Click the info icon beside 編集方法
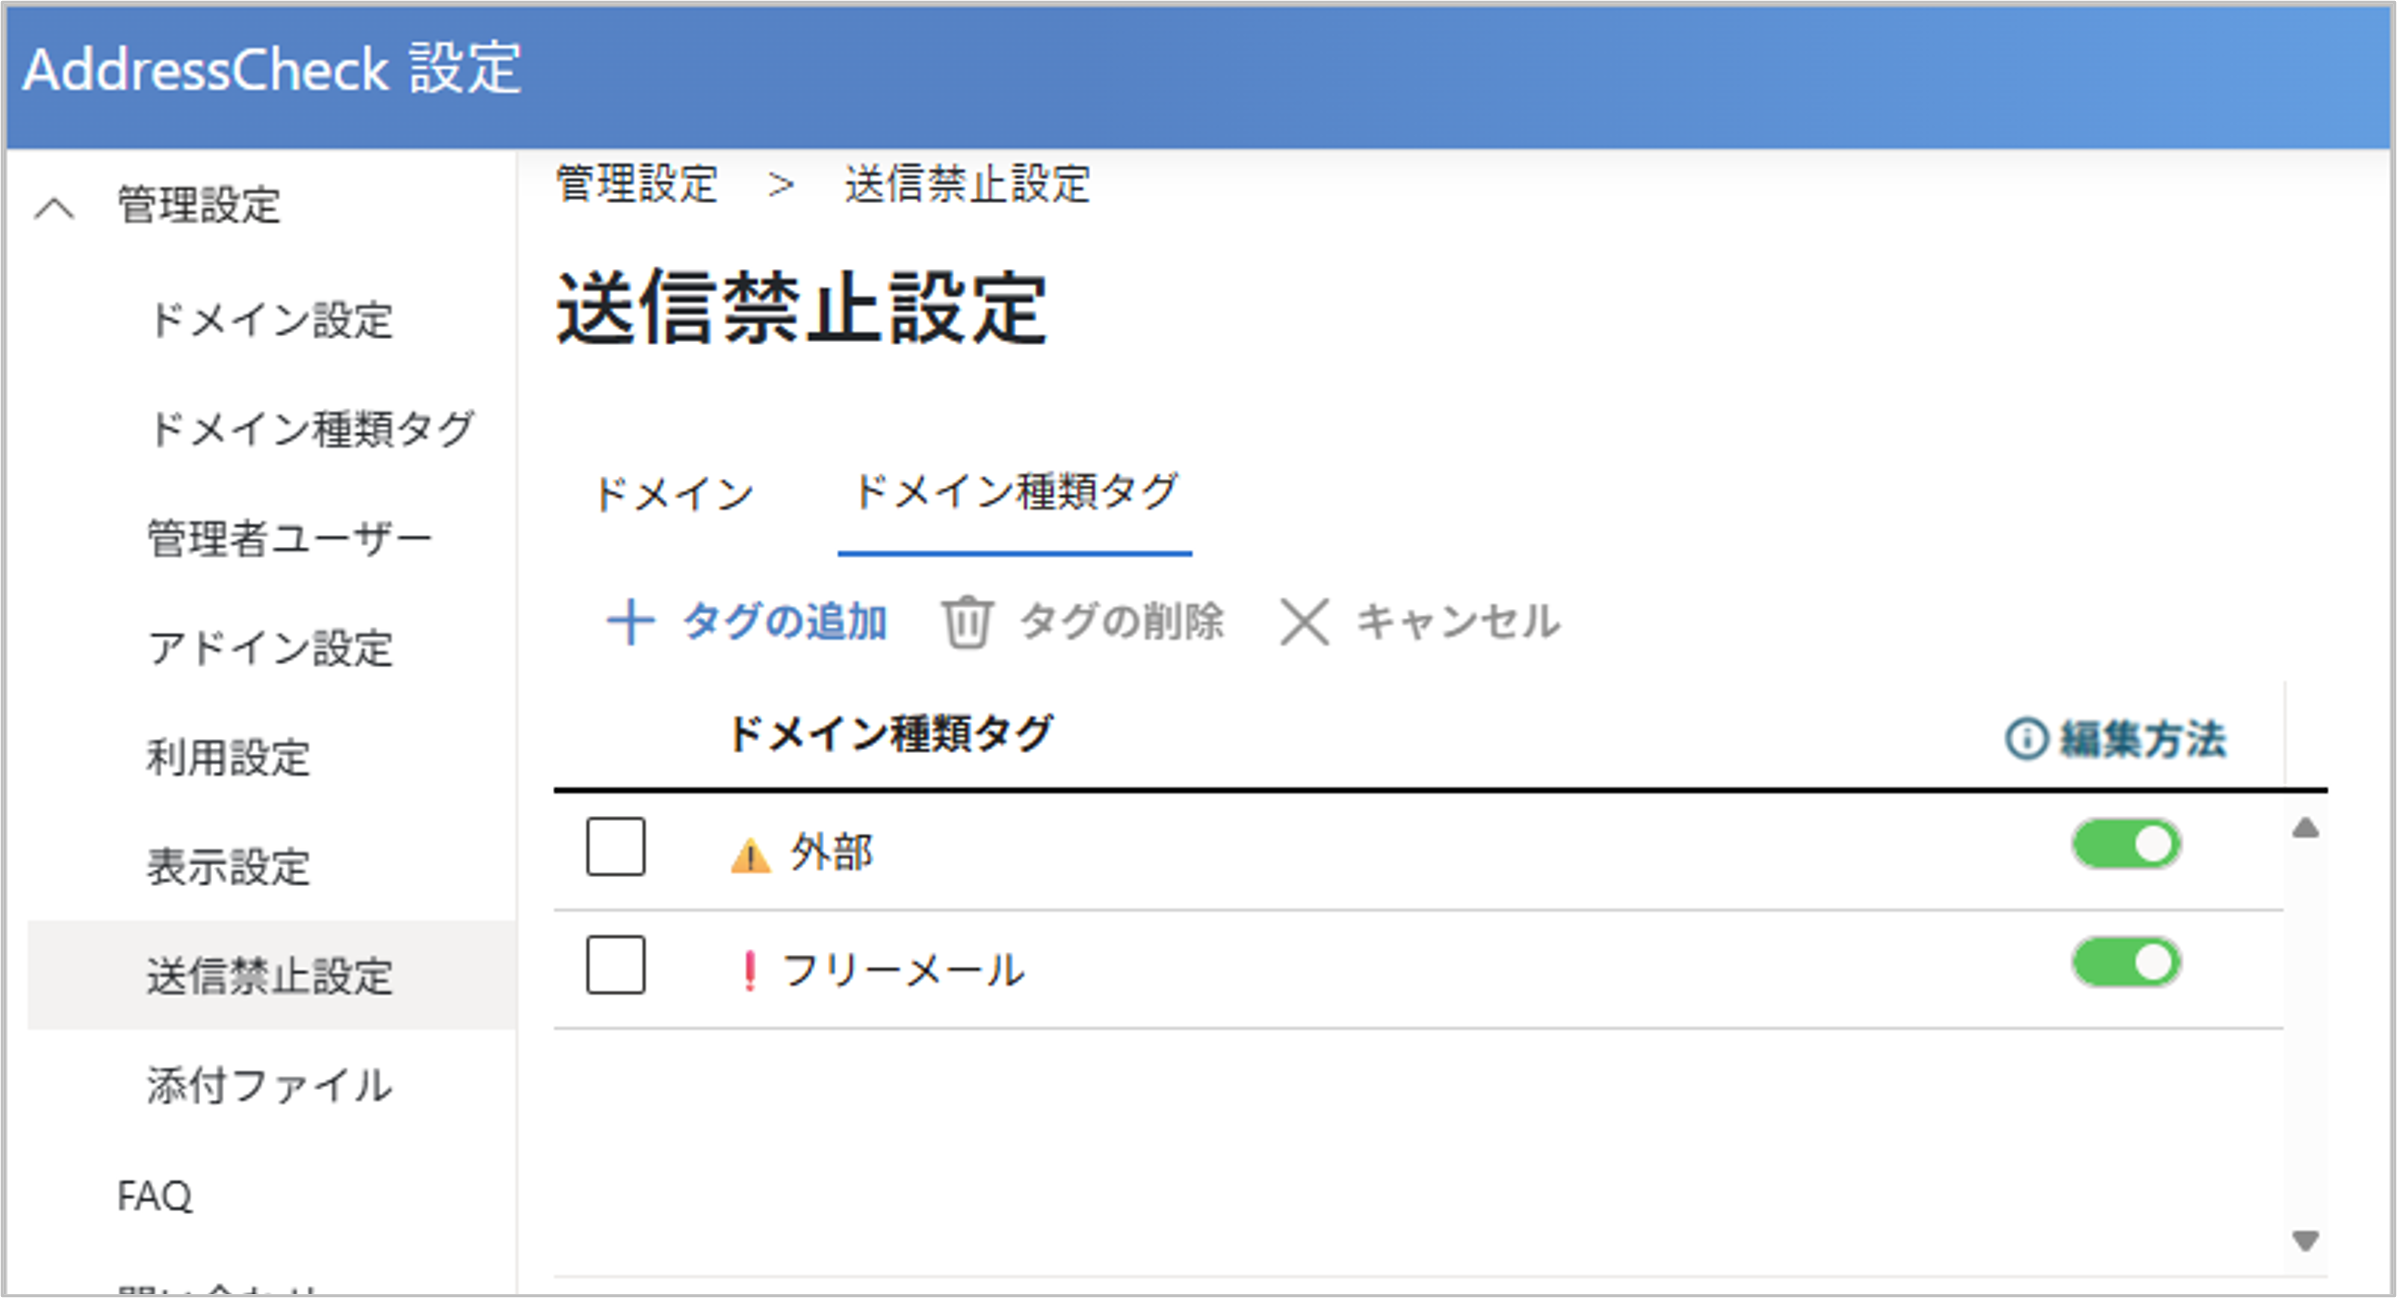Image resolution: width=2397 pixels, height=1298 pixels. [2026, 739]
